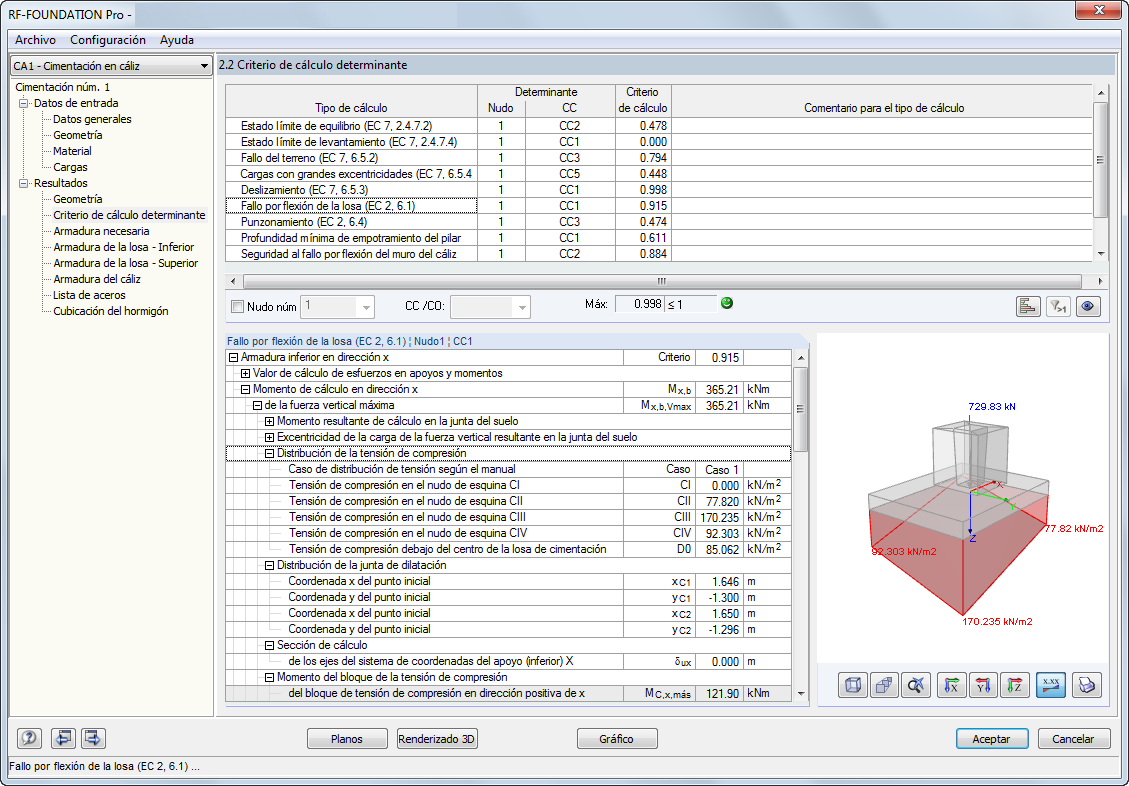
Task: Open Armadura necesaria results
Action: pyautogui.click(x=101, y=231)
